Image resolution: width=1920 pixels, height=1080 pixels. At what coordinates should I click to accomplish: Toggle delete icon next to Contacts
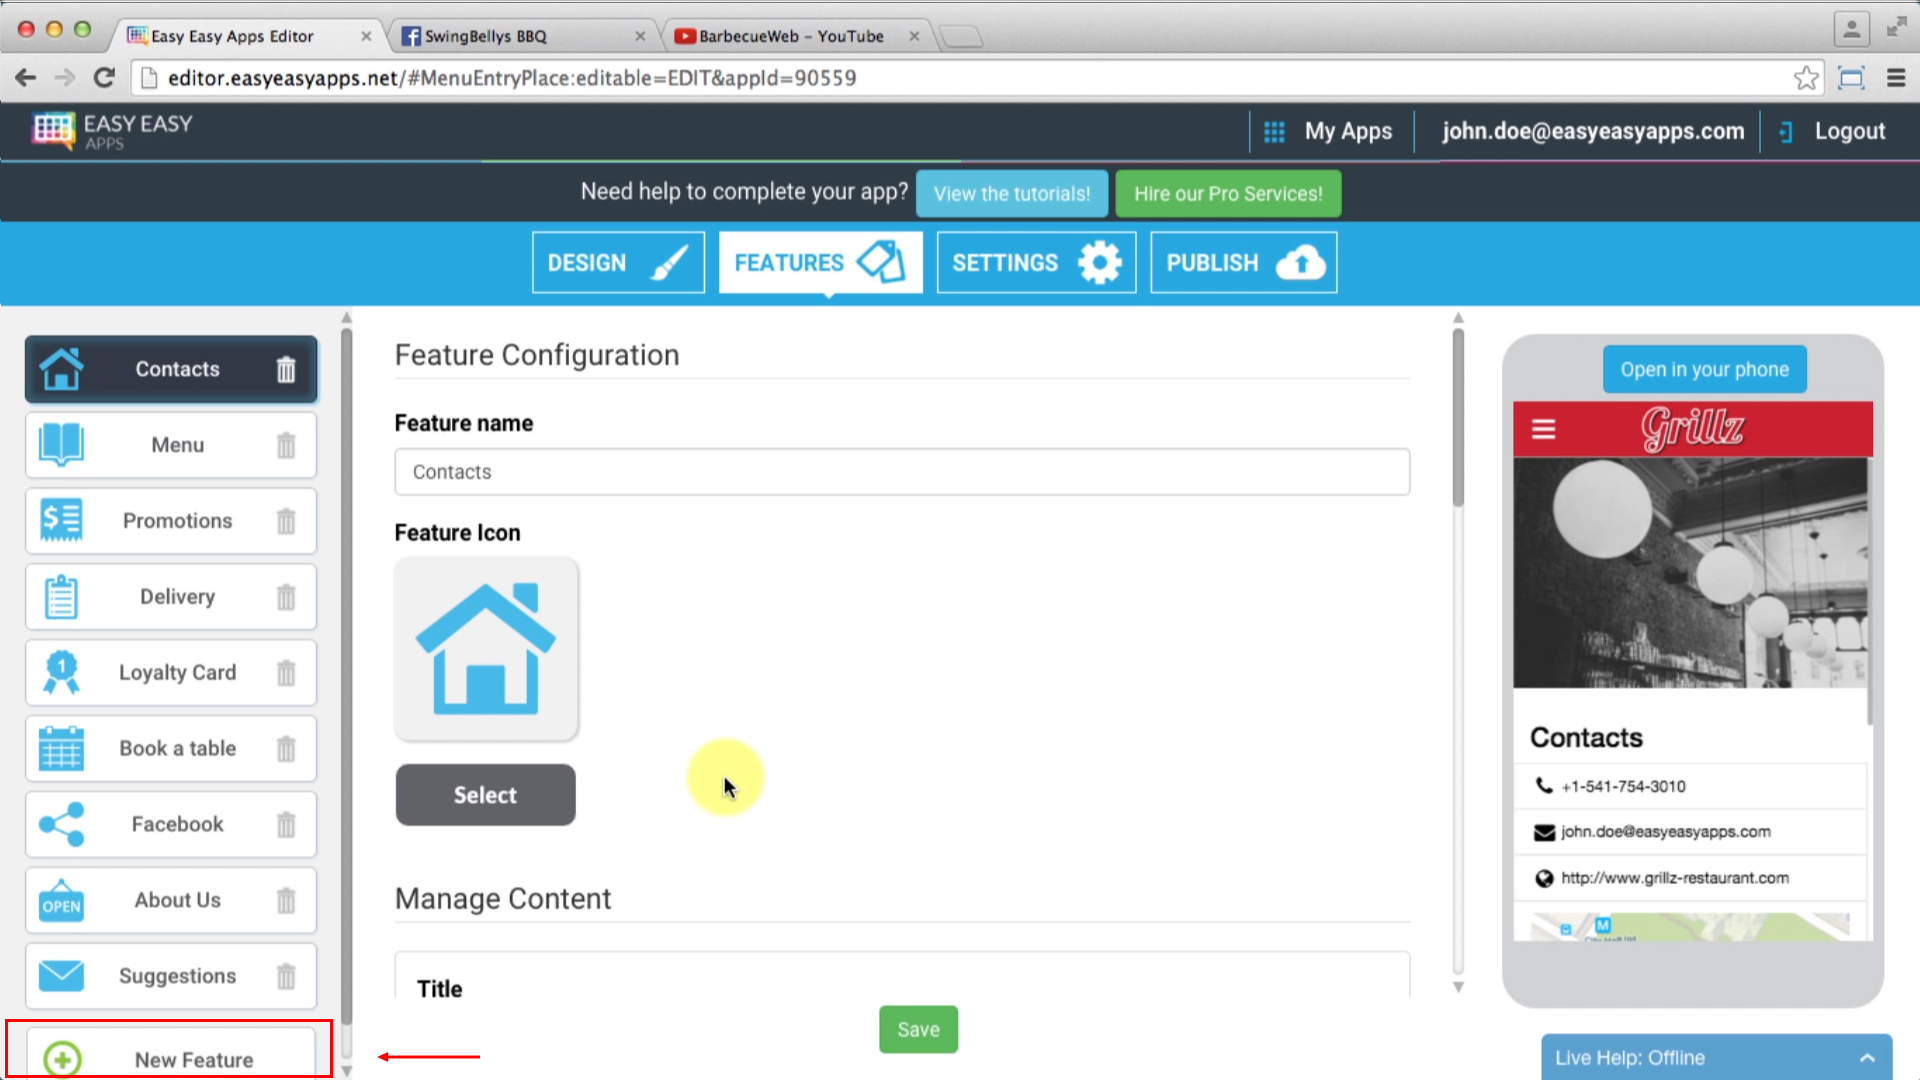pyautogui.click(x=285, y=369)
